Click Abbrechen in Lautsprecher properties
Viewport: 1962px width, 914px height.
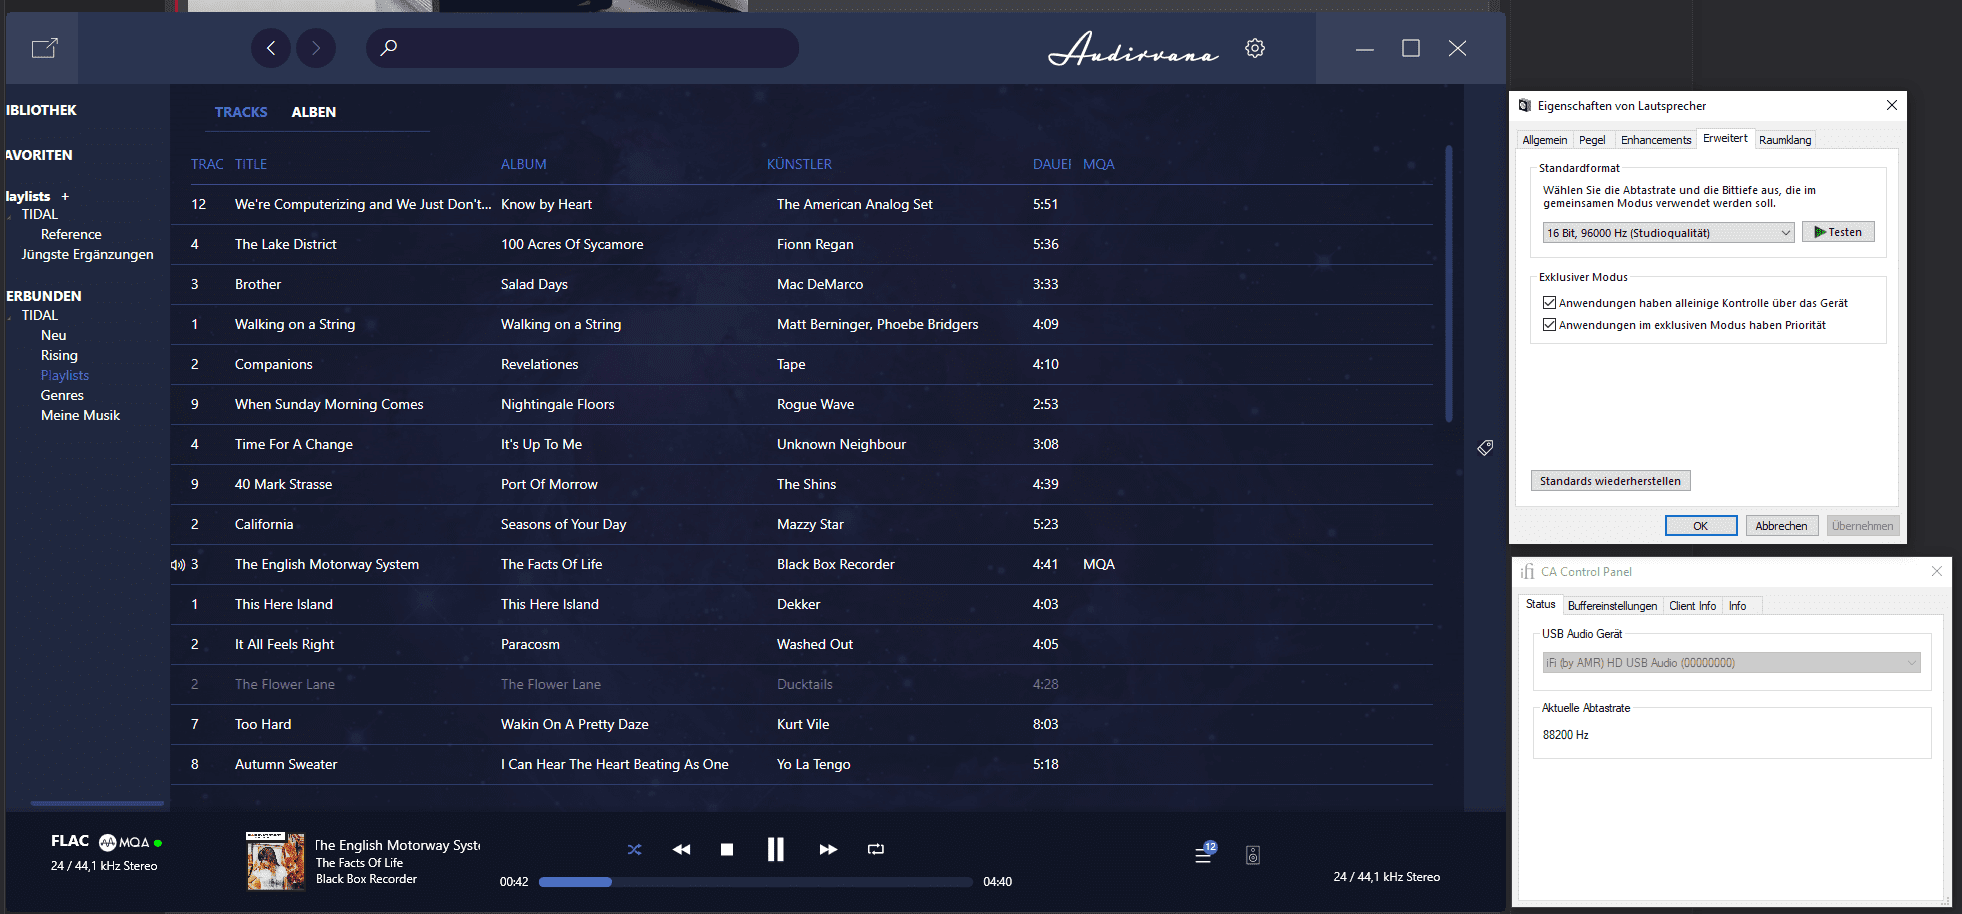1782,526
